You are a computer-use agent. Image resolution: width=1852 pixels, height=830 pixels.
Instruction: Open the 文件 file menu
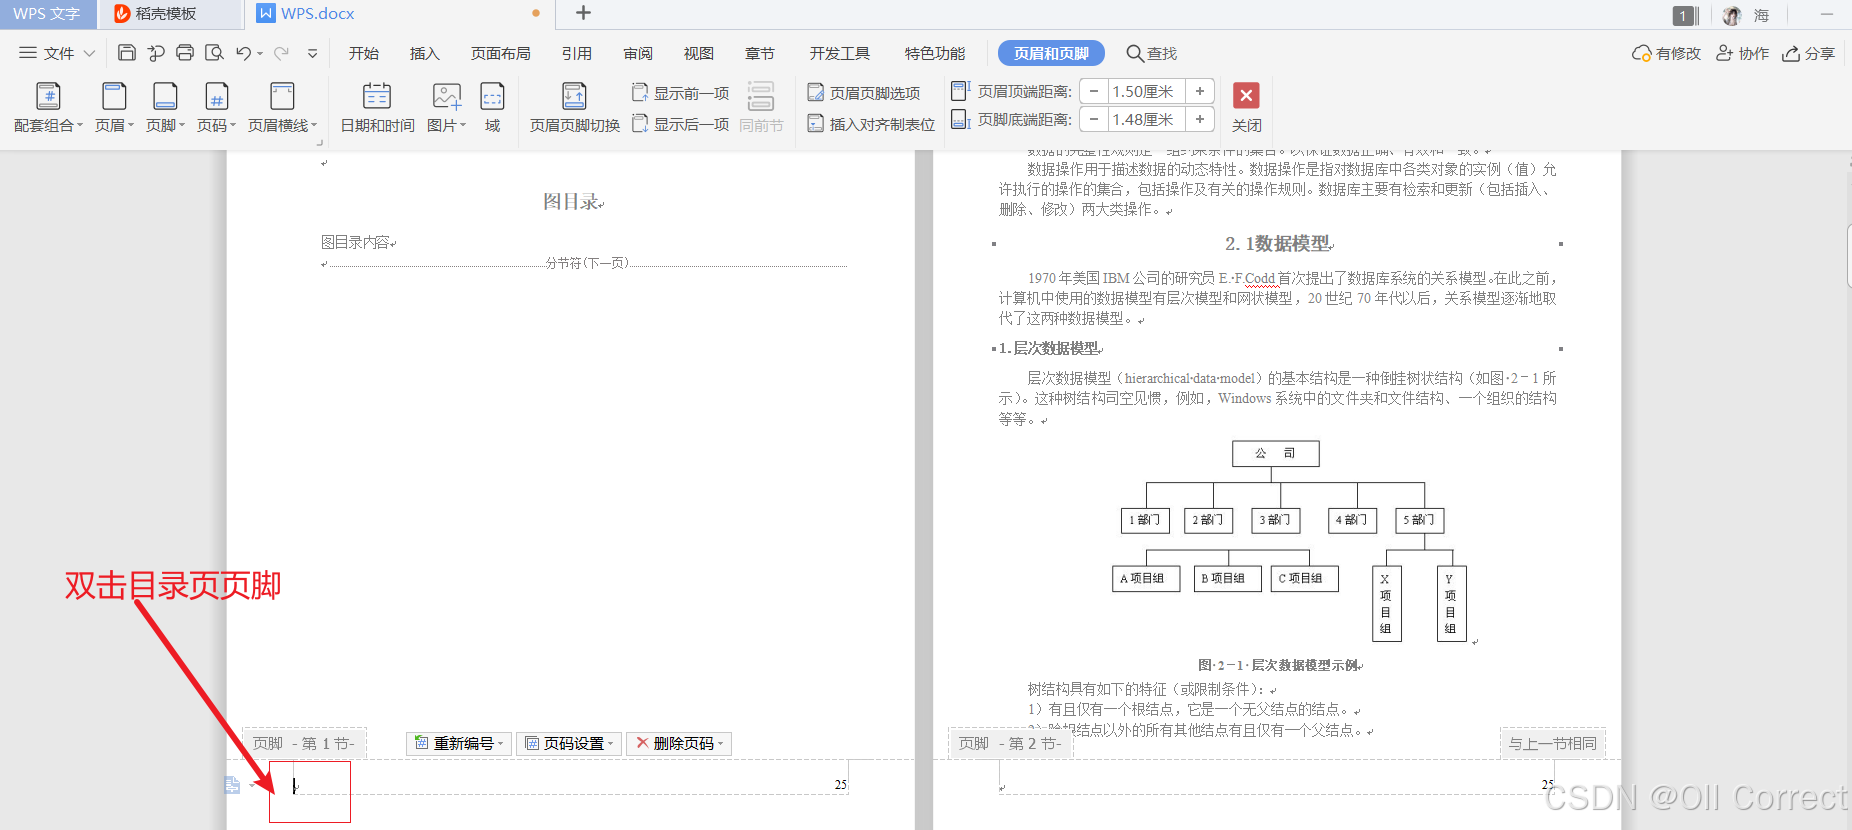(57, 53)
